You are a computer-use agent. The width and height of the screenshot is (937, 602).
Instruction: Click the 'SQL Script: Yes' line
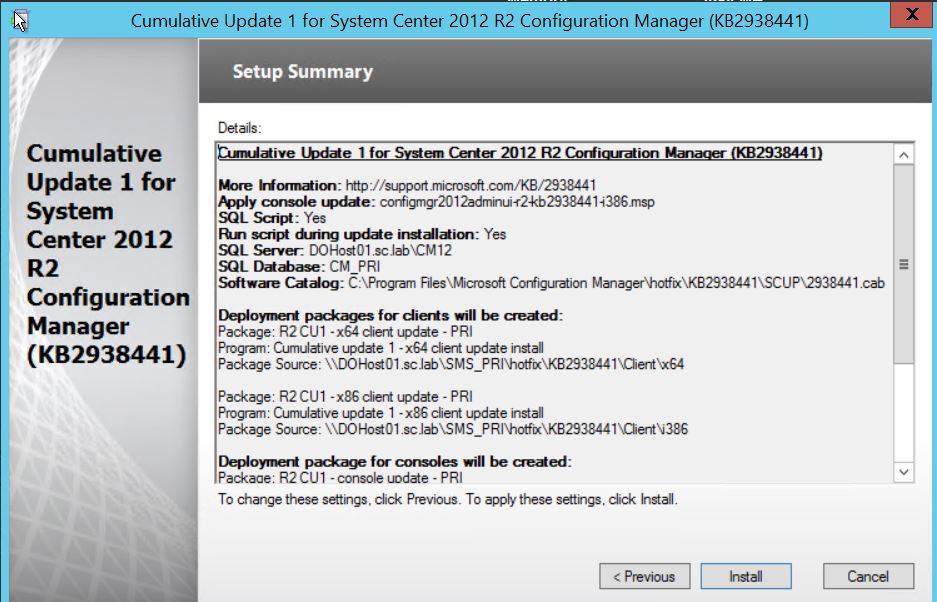tap(272, 218)
